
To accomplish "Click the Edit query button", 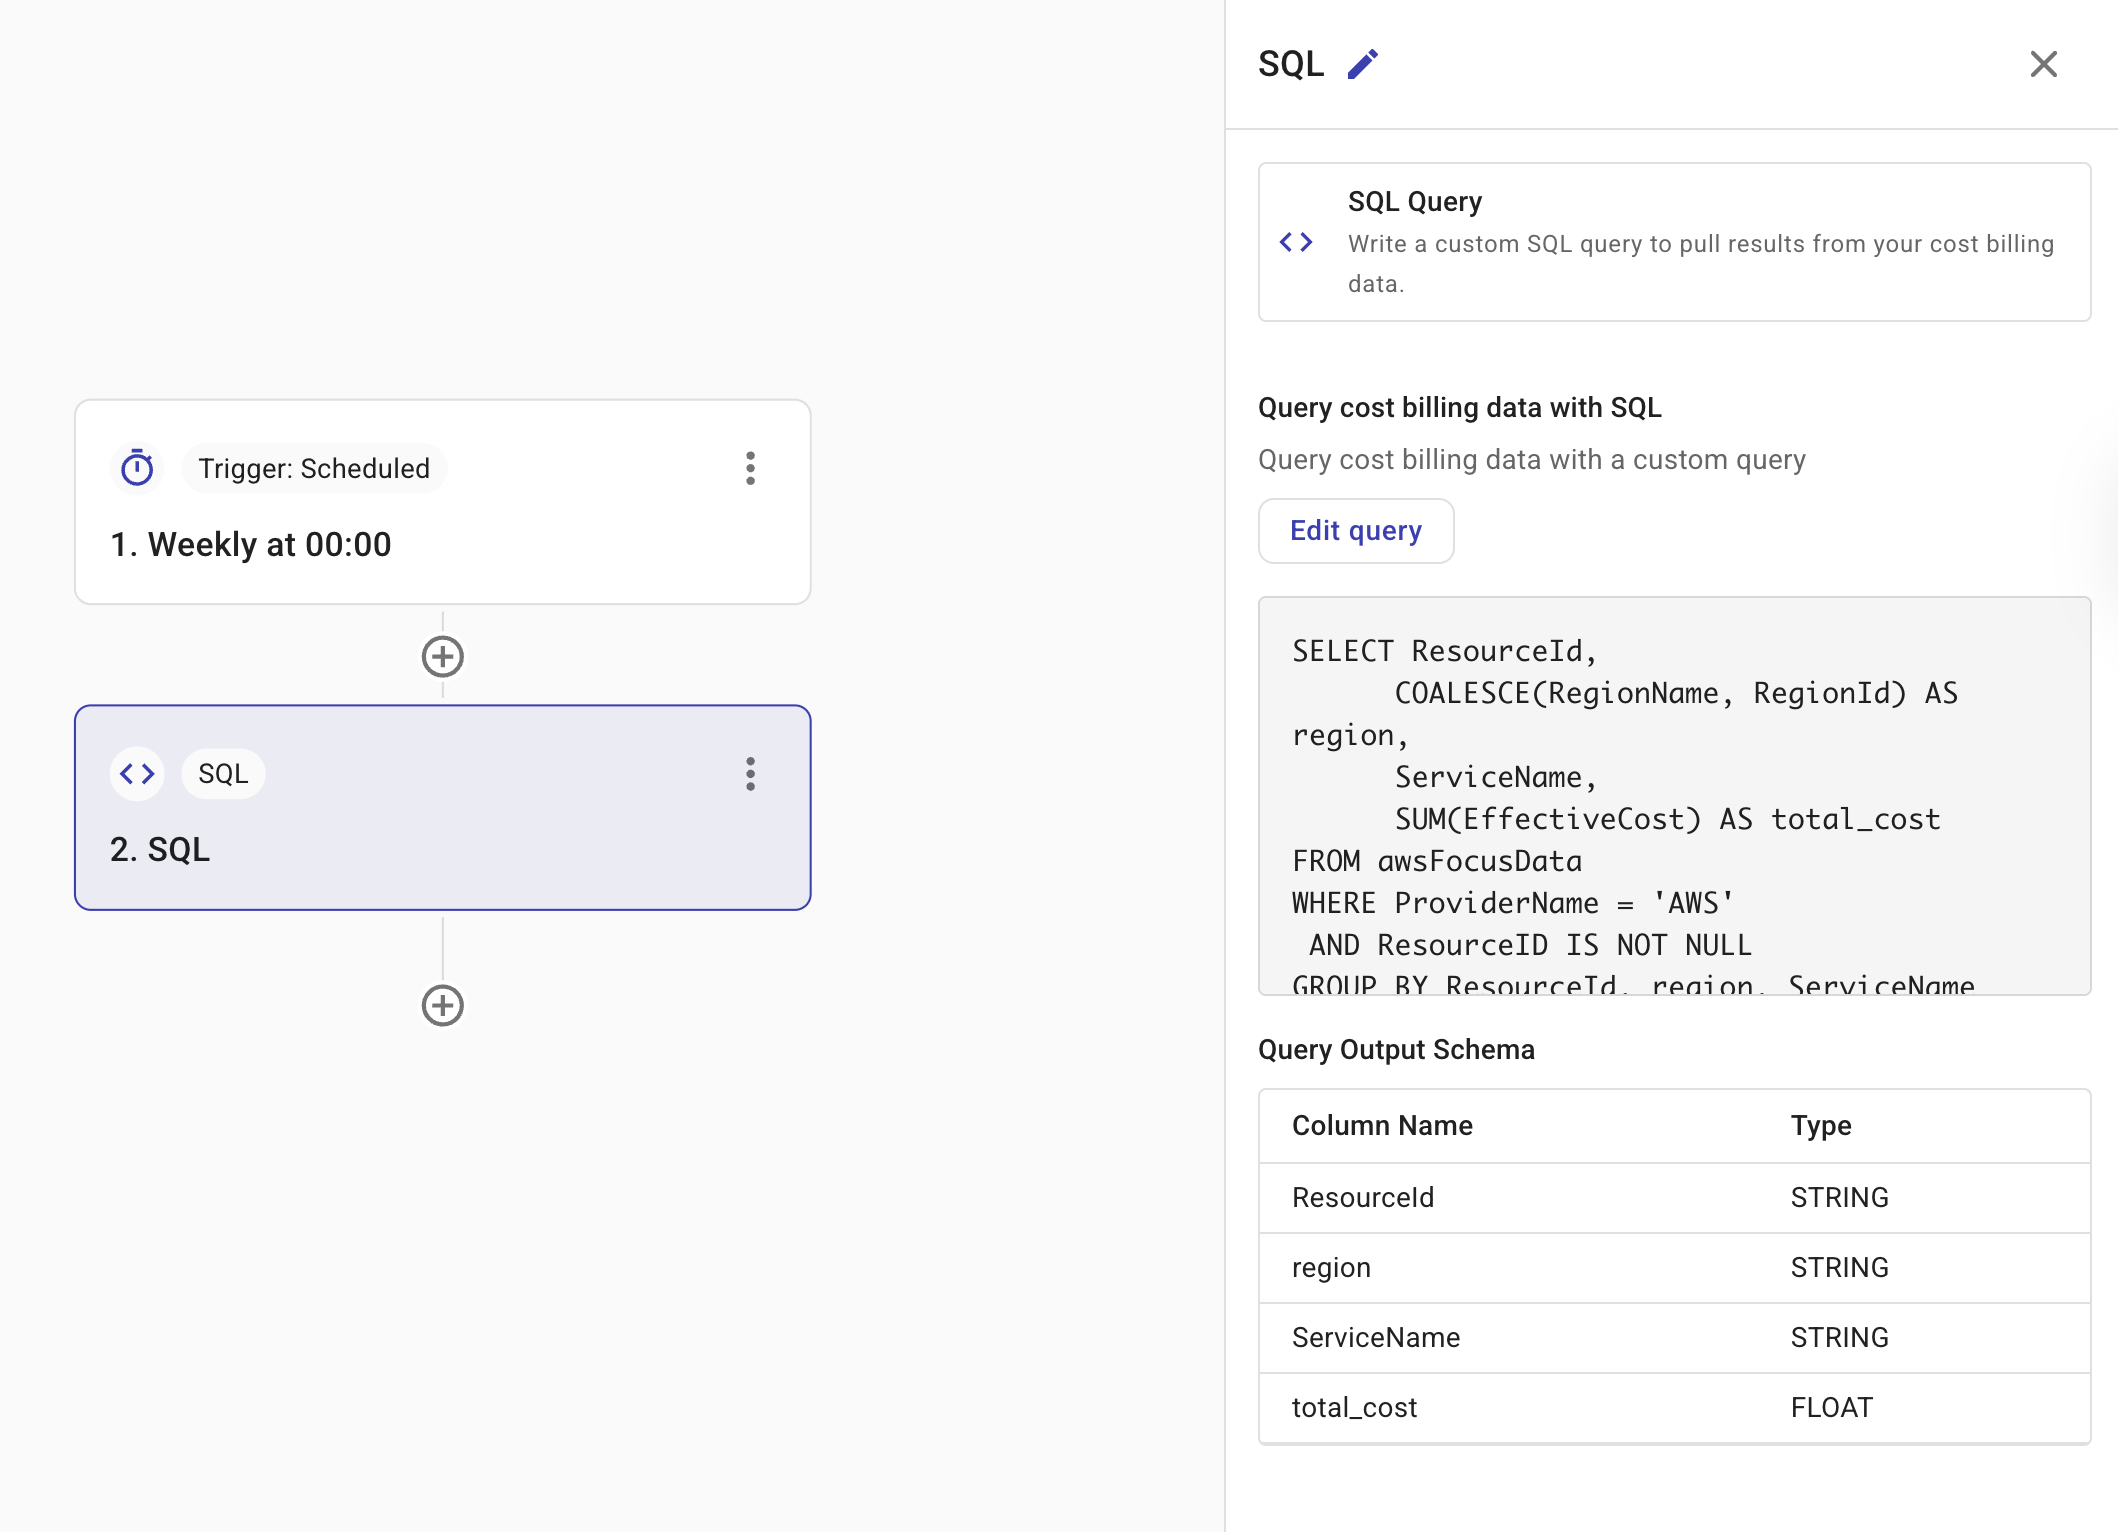I will tap(1355, 531).
